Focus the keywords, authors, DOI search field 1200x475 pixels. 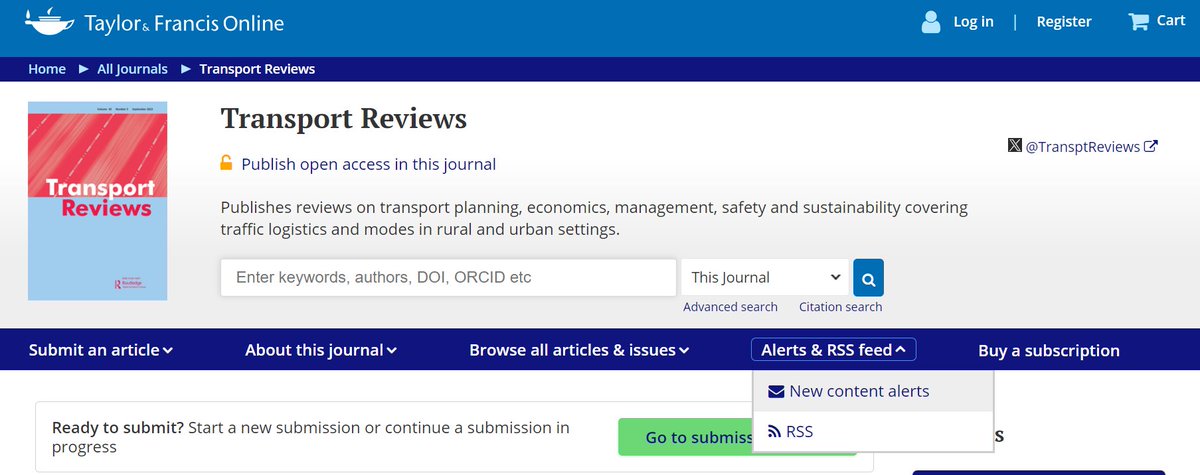click(448, 277)
